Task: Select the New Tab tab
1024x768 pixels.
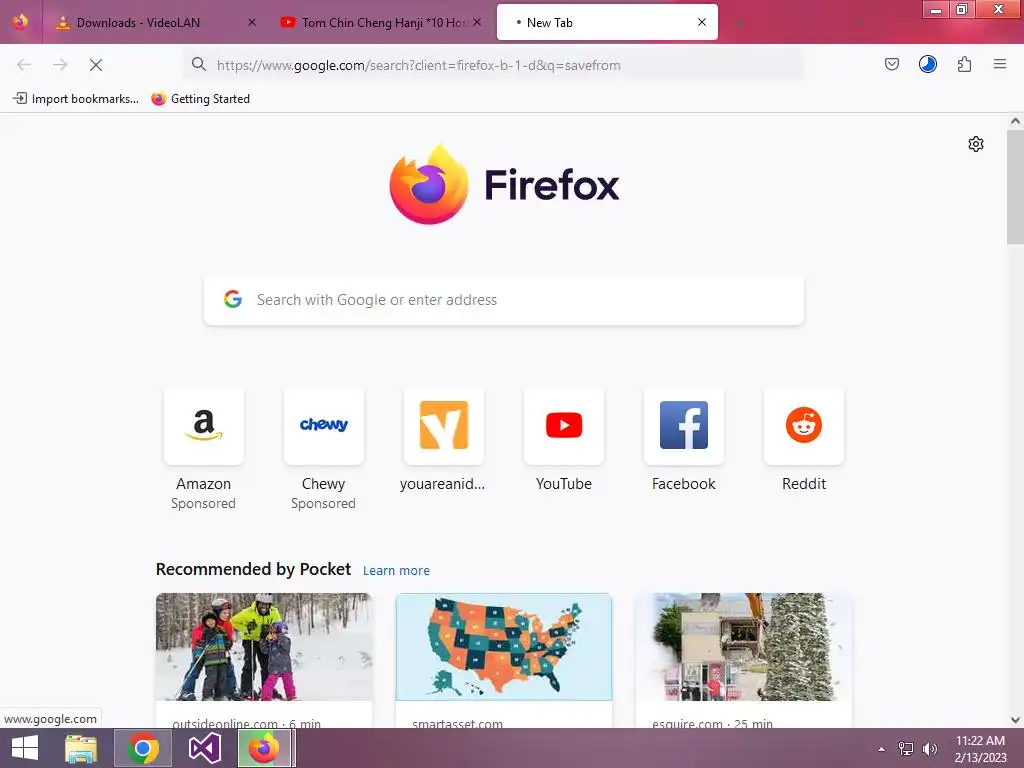Action: [x=607, y=22]
